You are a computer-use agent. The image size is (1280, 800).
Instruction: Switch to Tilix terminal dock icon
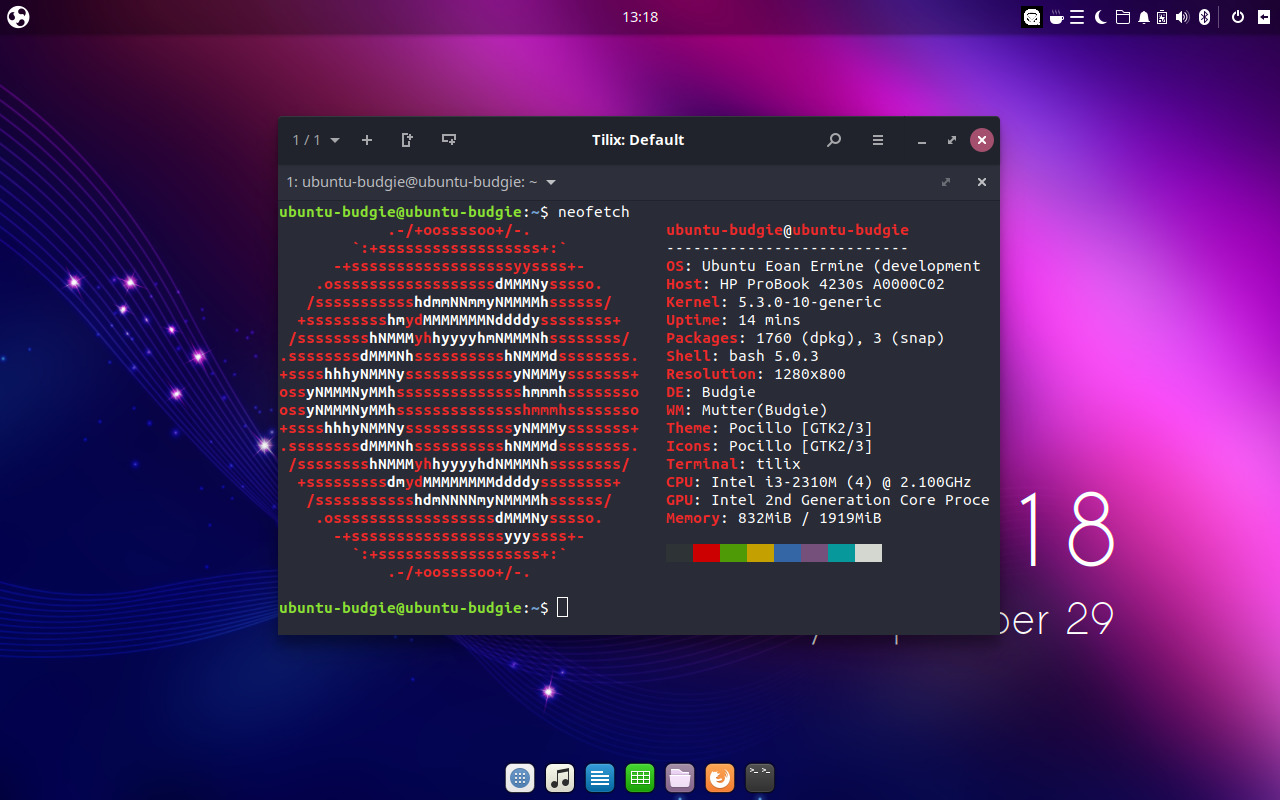point(760,777)
